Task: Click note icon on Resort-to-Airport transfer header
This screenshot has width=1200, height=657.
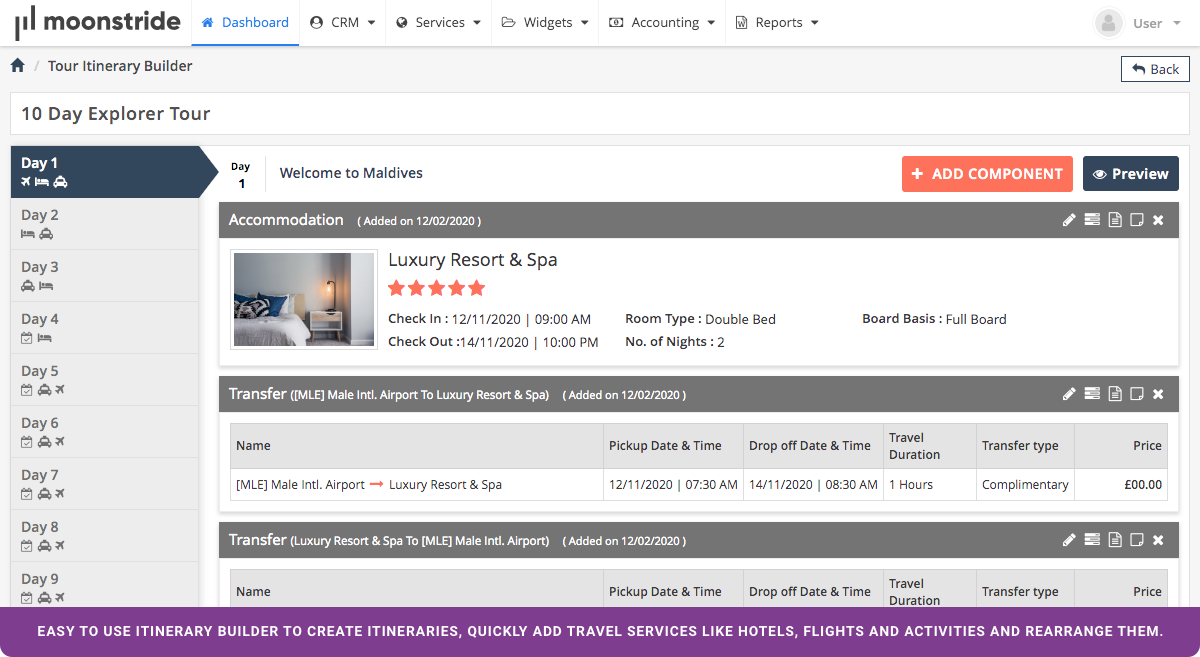Action: coord(1136,540)
